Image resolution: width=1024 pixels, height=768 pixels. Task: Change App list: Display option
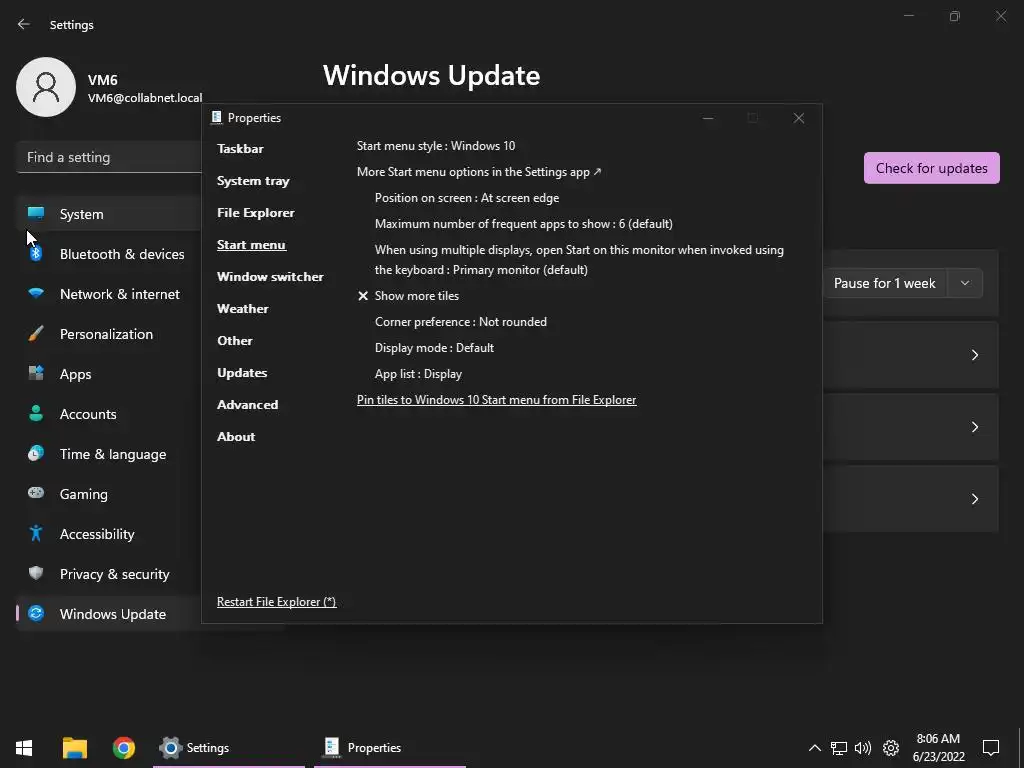[x=418, y=374]
